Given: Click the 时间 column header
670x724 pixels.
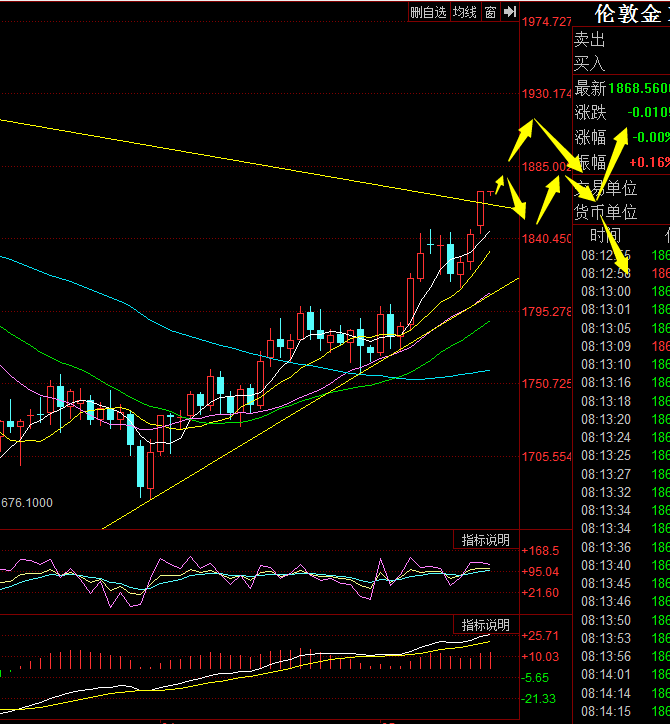Looking at the screenshot, I should click(x=605, y=236).
